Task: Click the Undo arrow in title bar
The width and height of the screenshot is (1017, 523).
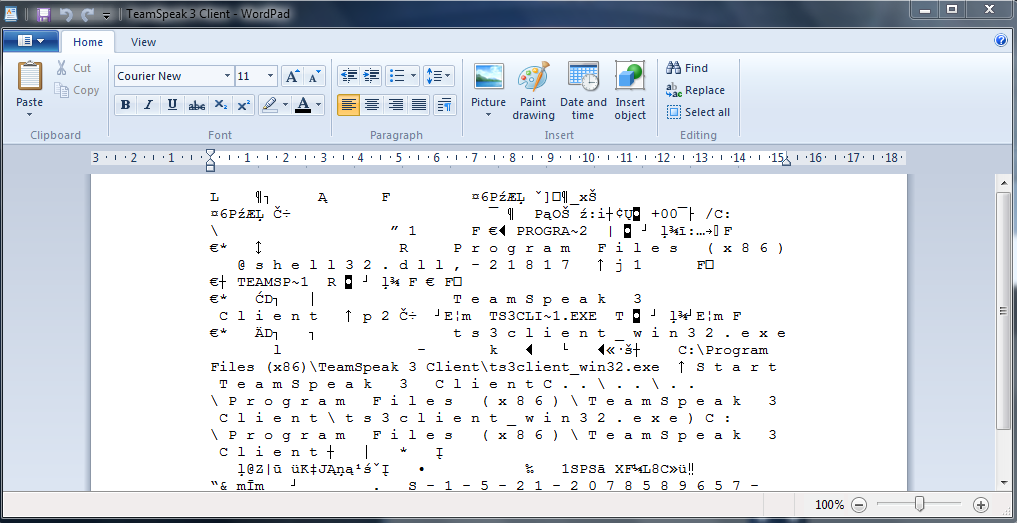Action: (x=66, y=14)
